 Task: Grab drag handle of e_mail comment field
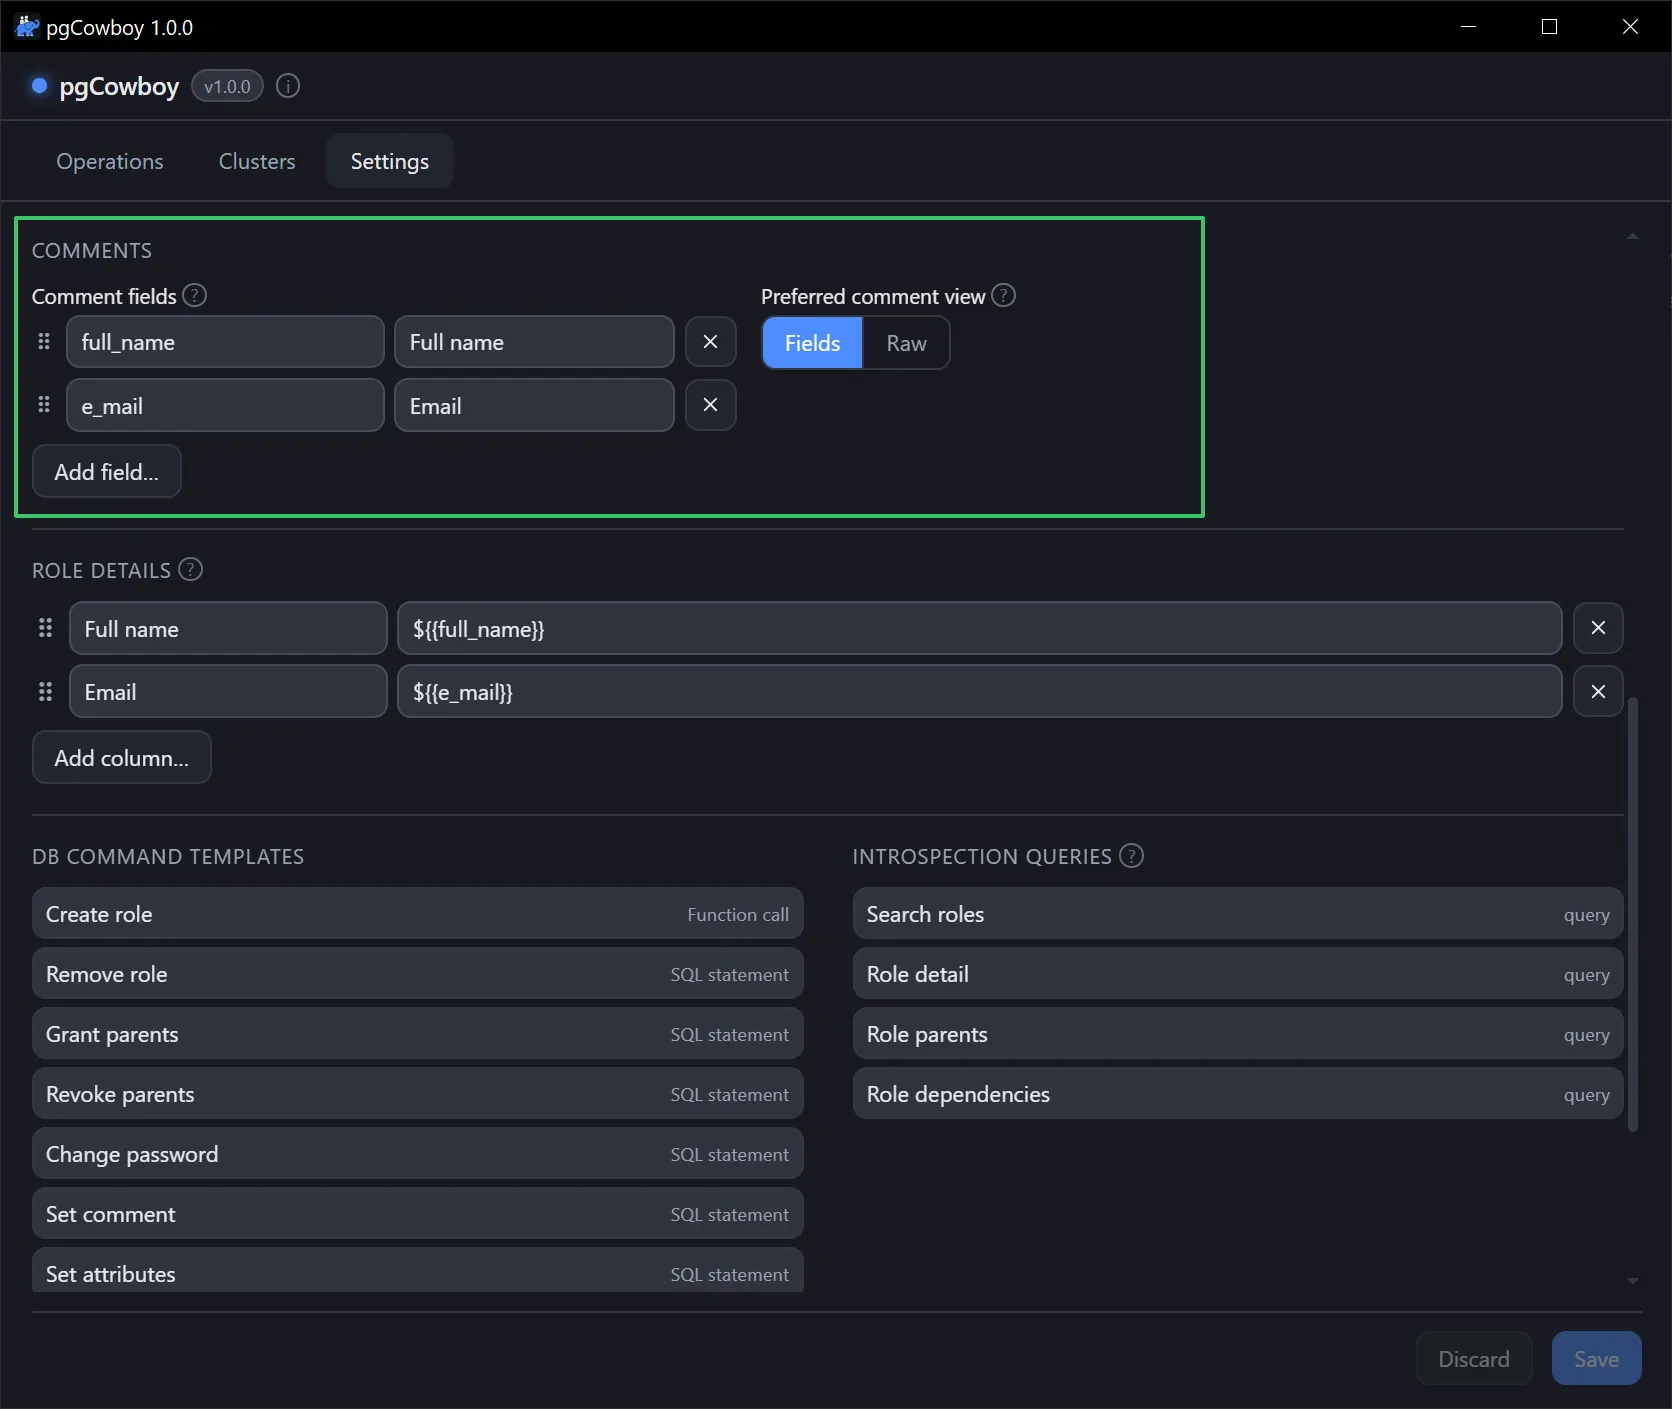coord(44,405)
